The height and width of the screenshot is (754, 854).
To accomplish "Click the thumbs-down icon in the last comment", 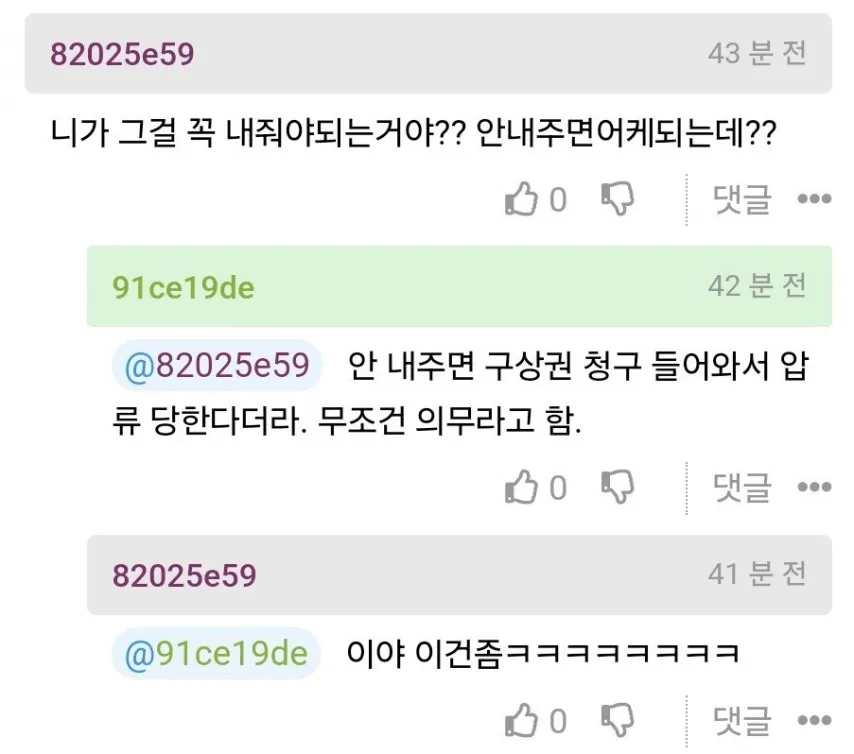I will coord(618,720).
